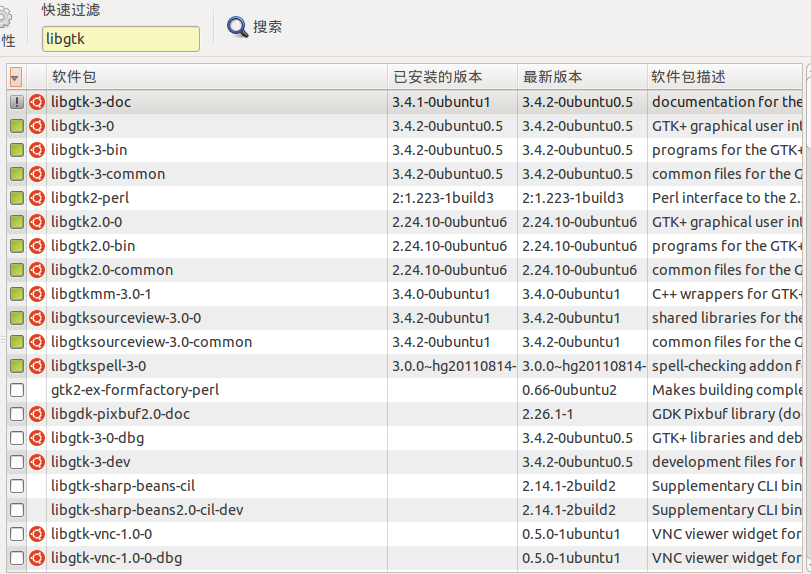Click the Ubuntu icon beside libgtk2.0-0
This screenshot has width=811, height=574.
click(x=37, y=222)
